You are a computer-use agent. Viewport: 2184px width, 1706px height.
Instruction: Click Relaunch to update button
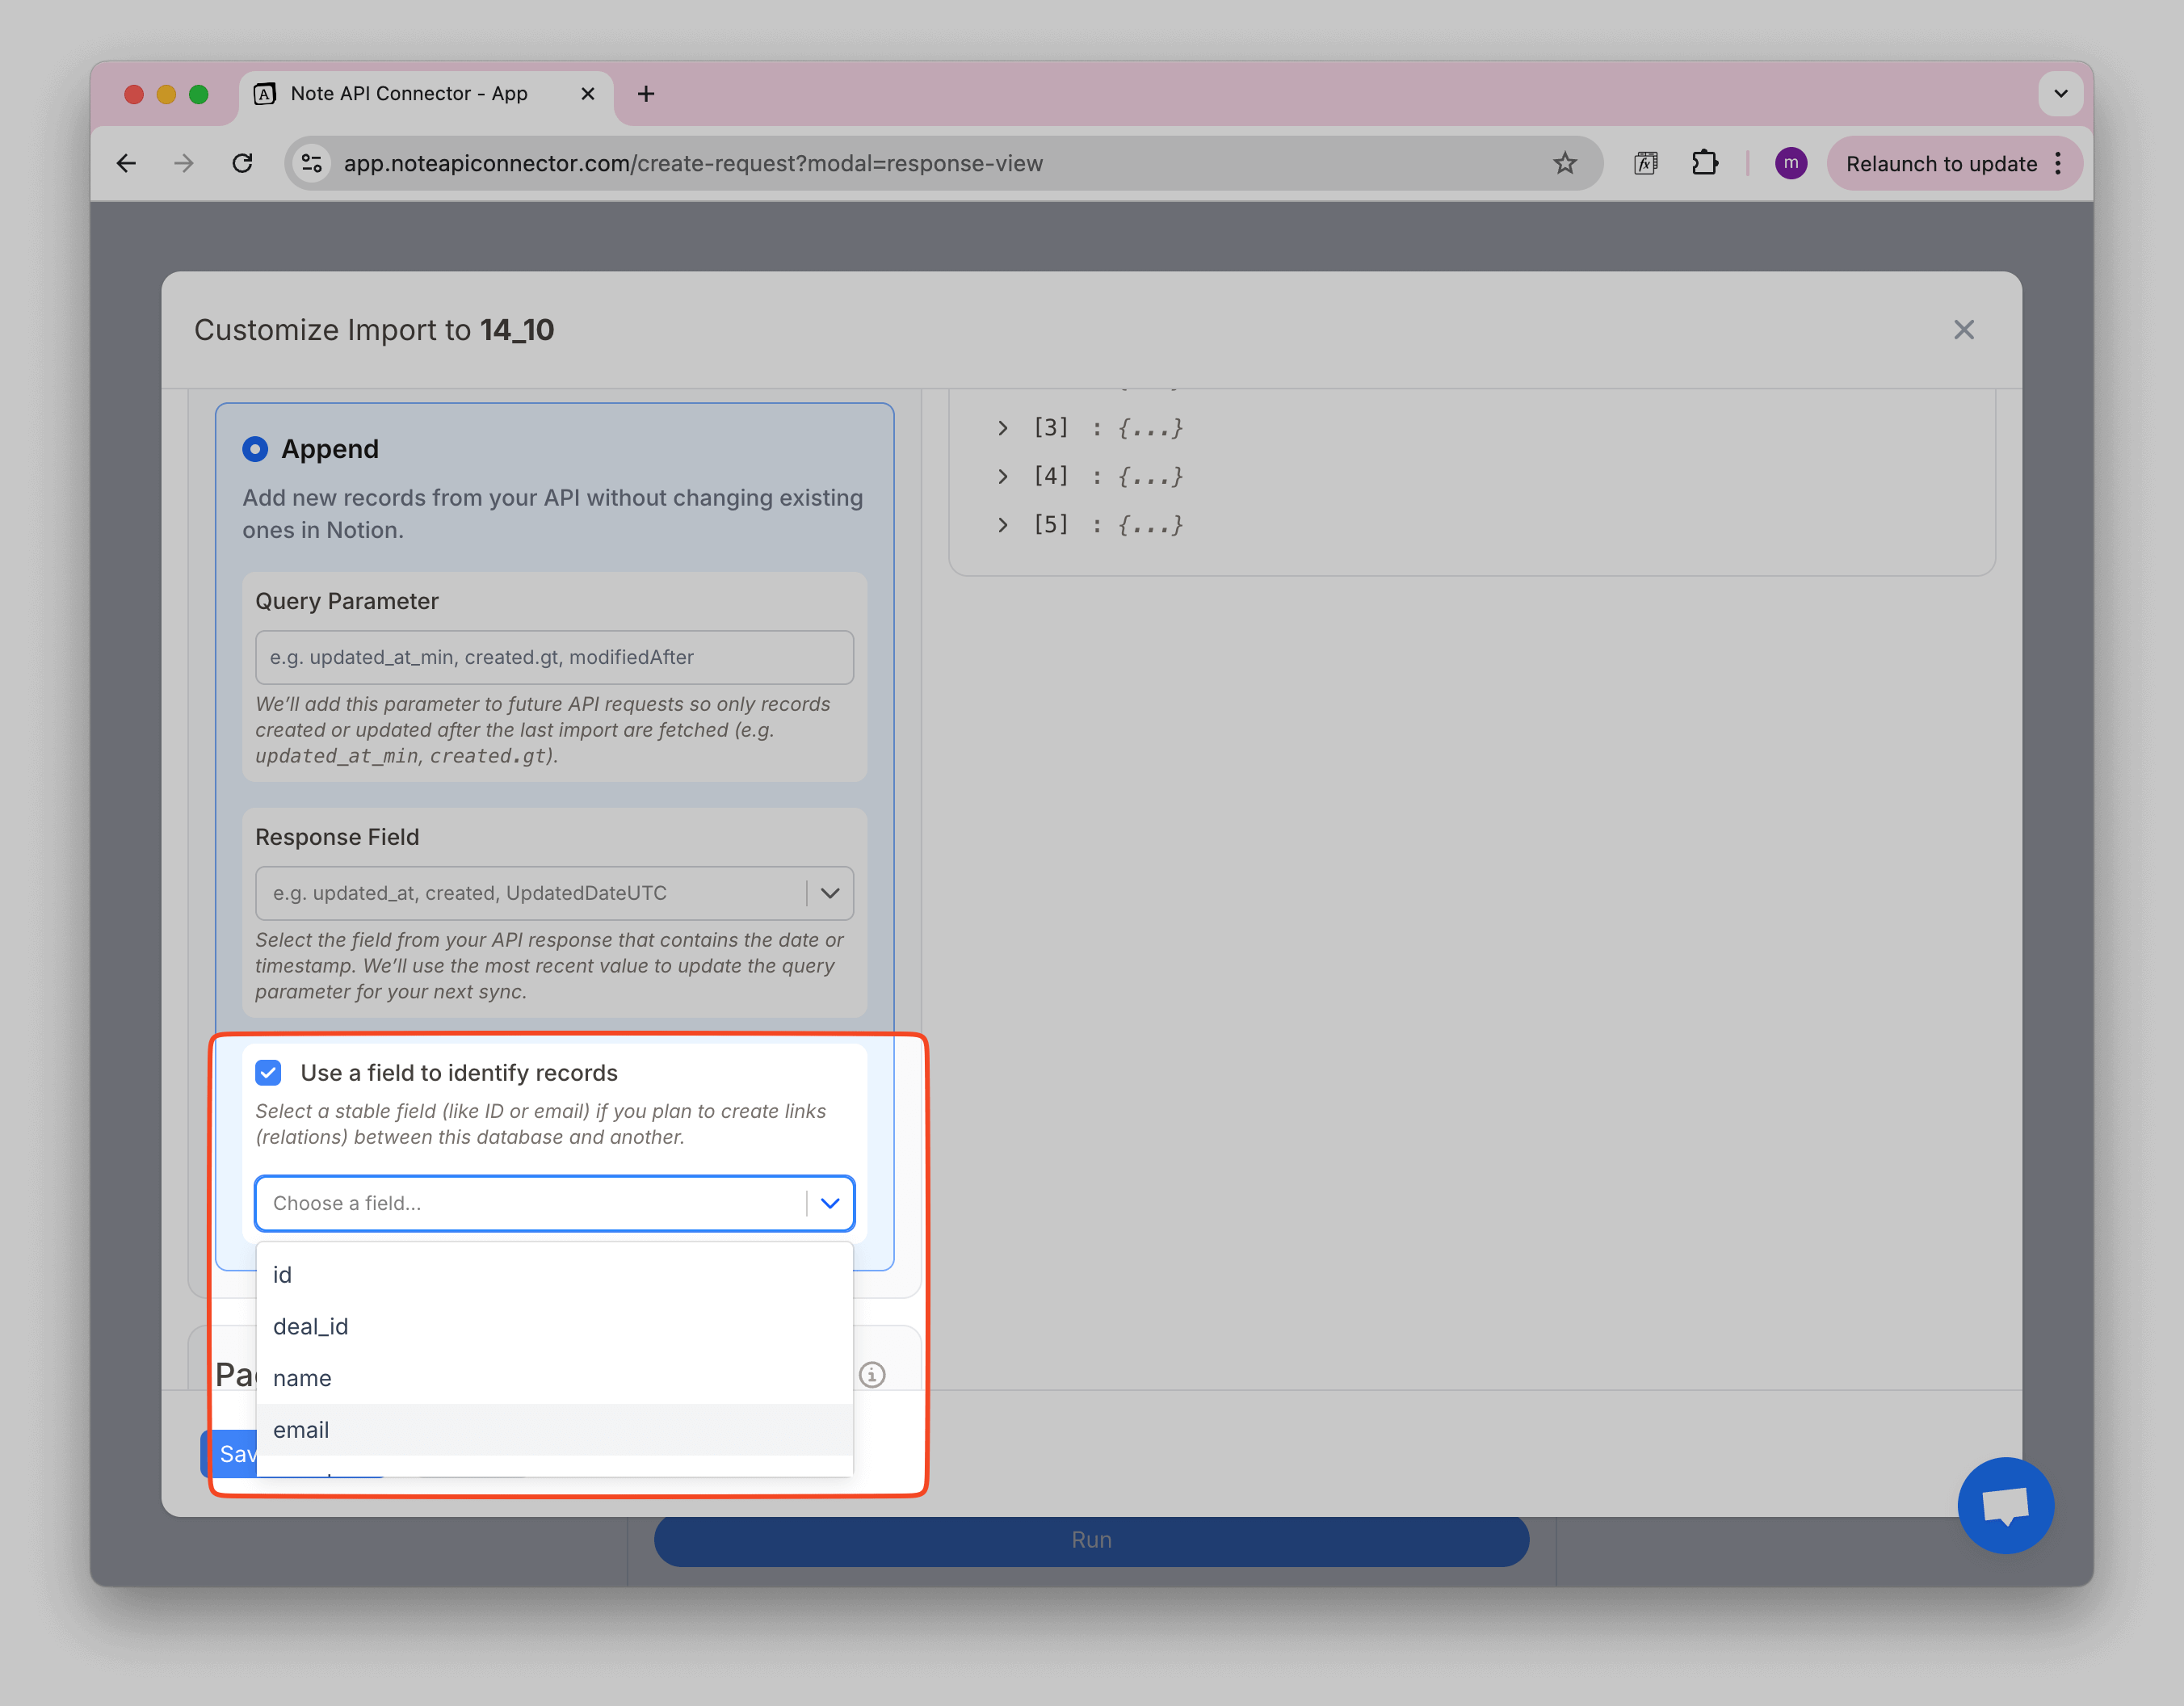coord(1940,163)
